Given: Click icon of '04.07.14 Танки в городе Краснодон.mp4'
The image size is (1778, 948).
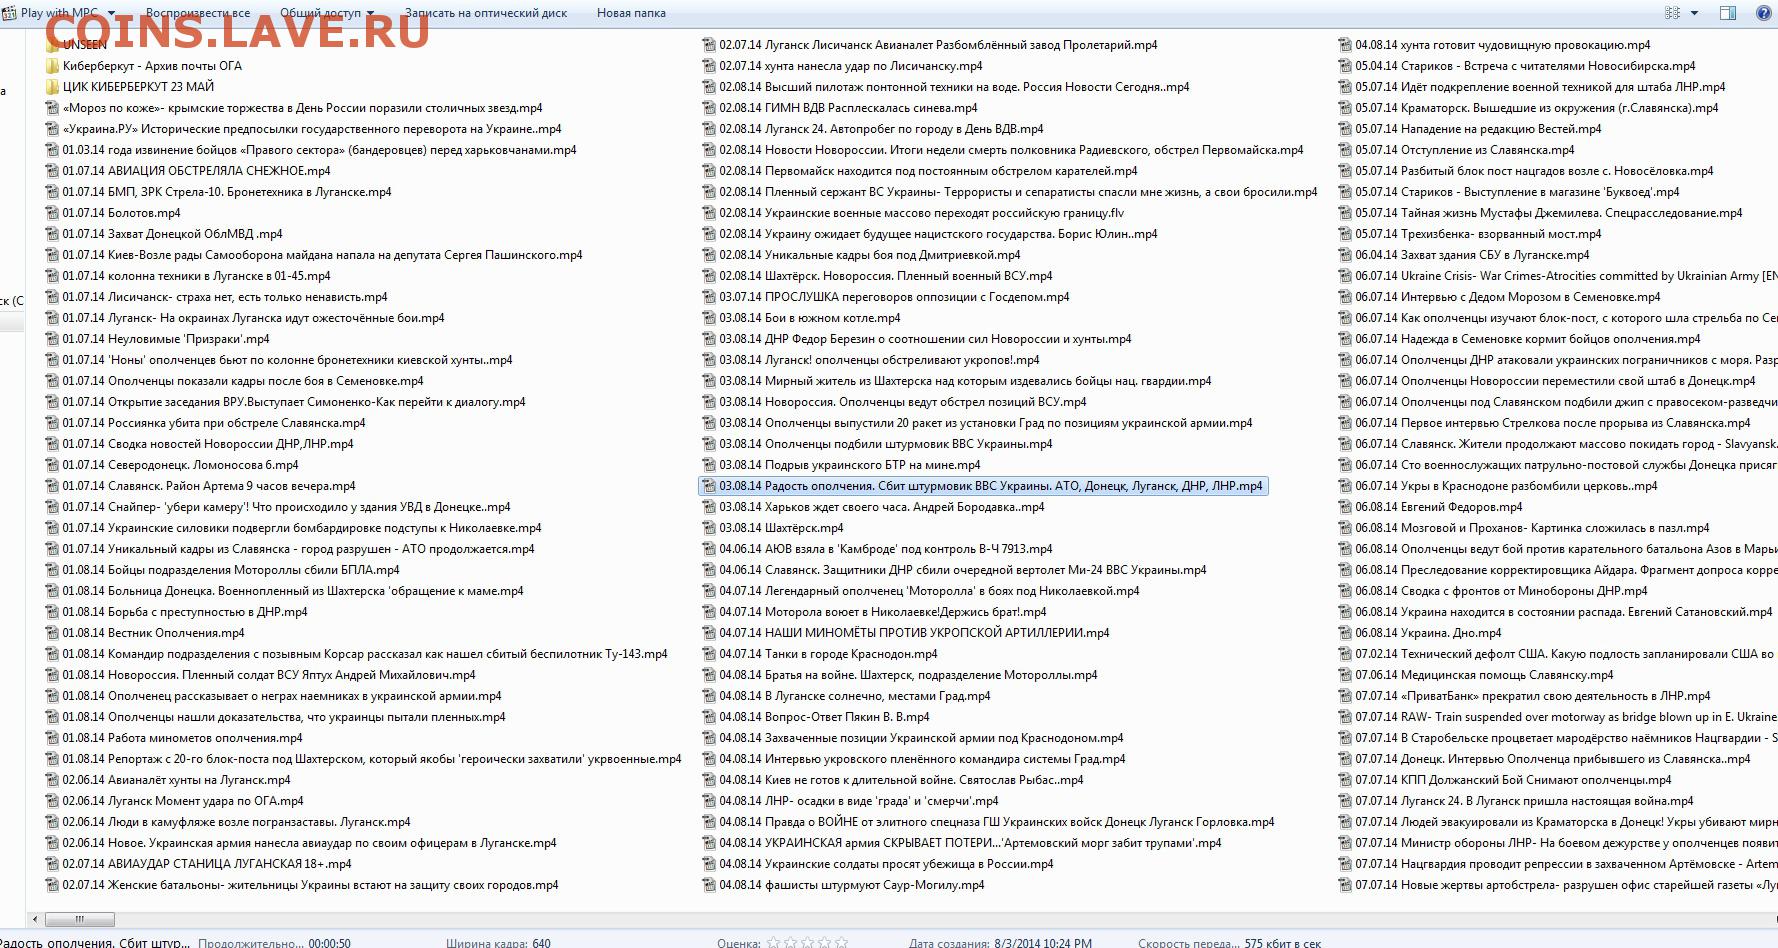Looking at the screenshot, I should pos(709,654).
